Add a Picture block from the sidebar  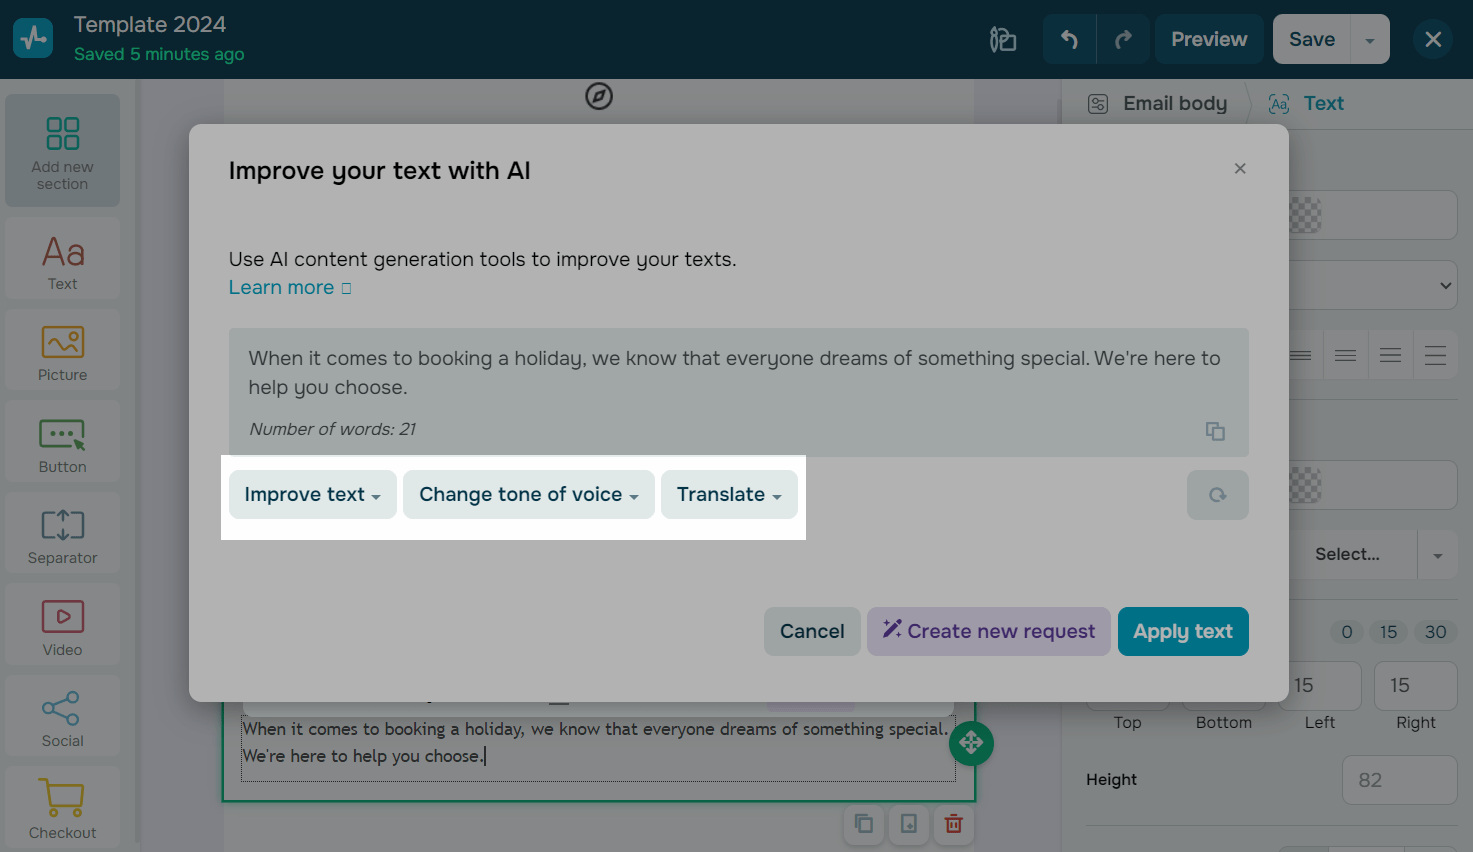pos(62,352)
